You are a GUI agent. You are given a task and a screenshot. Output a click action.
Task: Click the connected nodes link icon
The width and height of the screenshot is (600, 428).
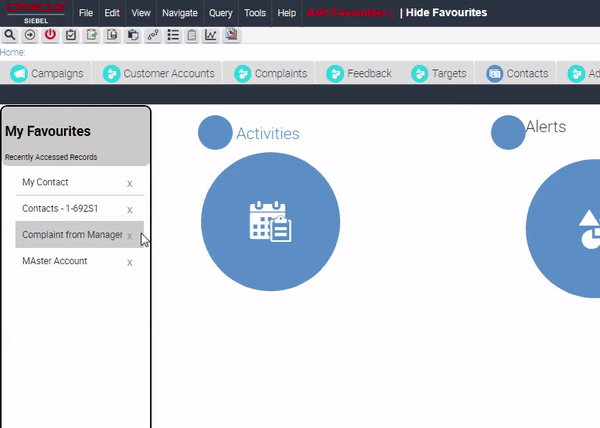click(153, 35)
